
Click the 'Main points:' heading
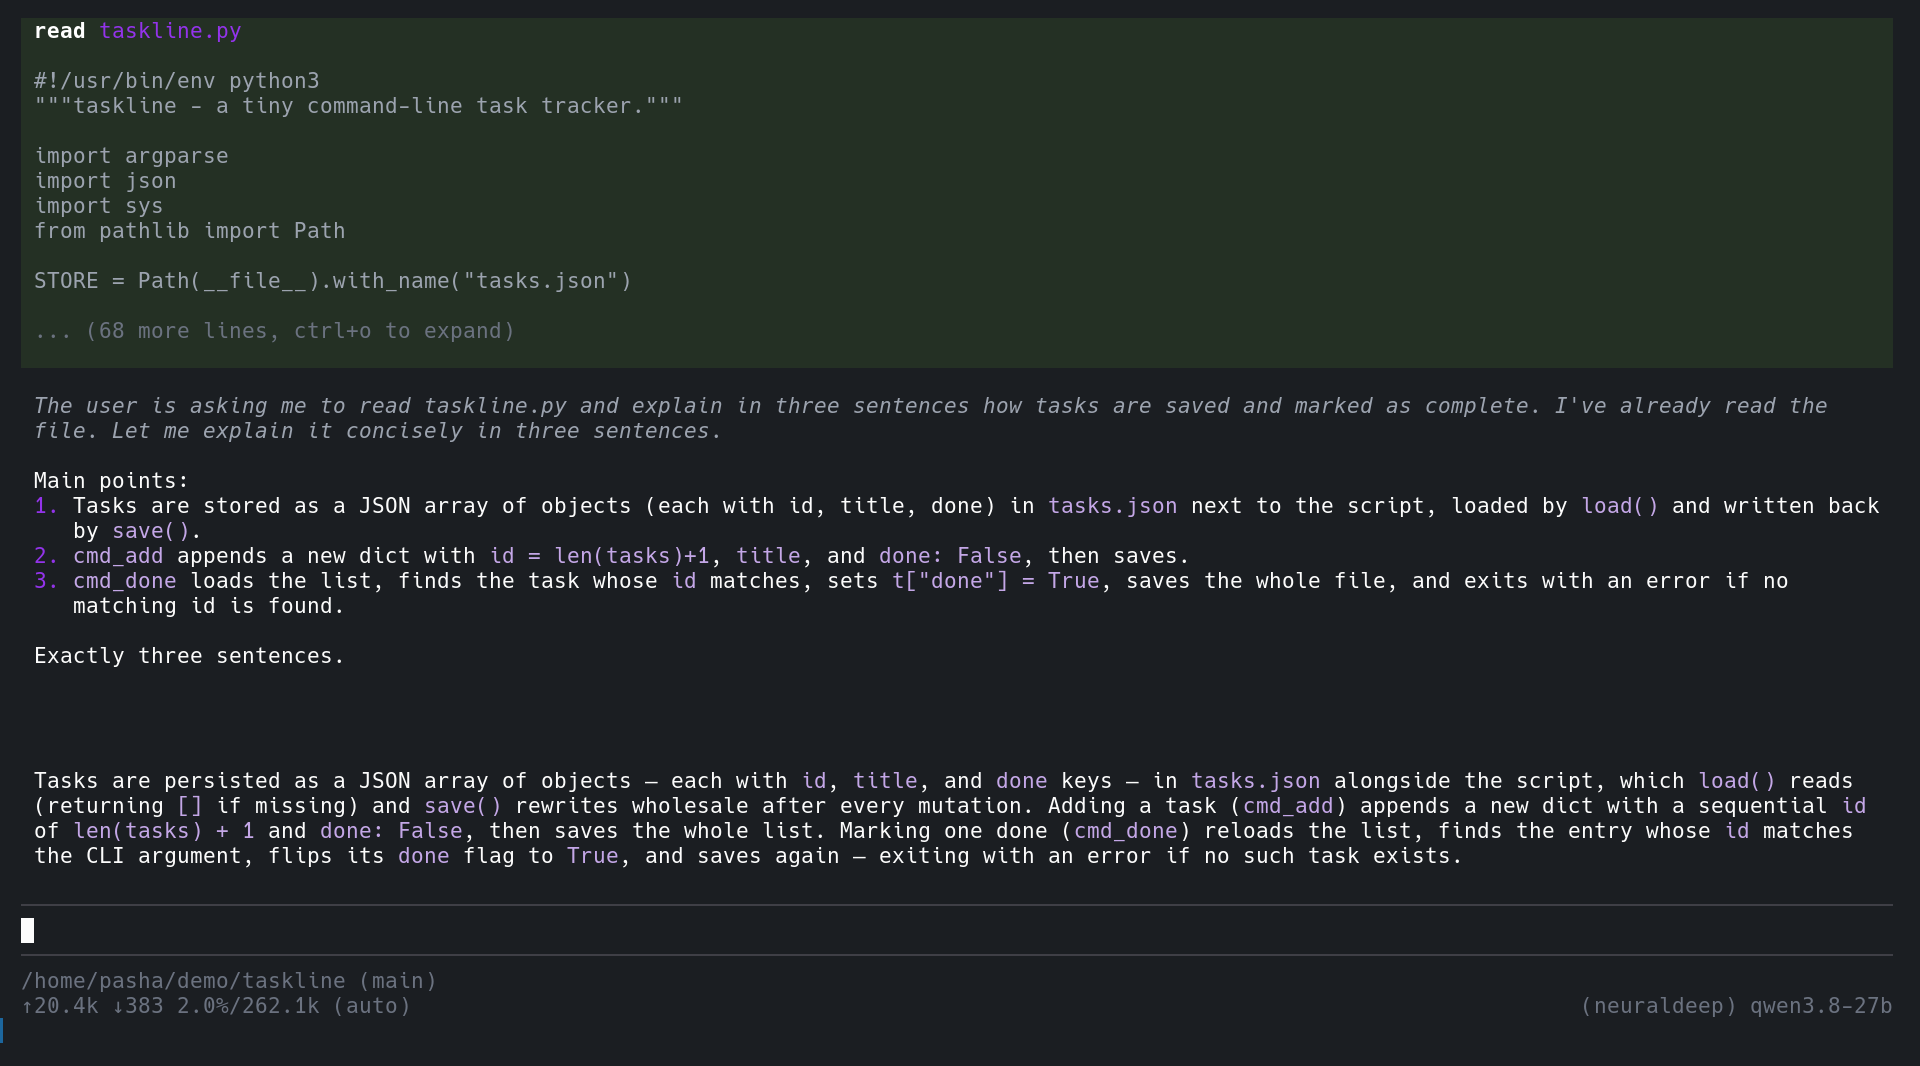(111, 481)
